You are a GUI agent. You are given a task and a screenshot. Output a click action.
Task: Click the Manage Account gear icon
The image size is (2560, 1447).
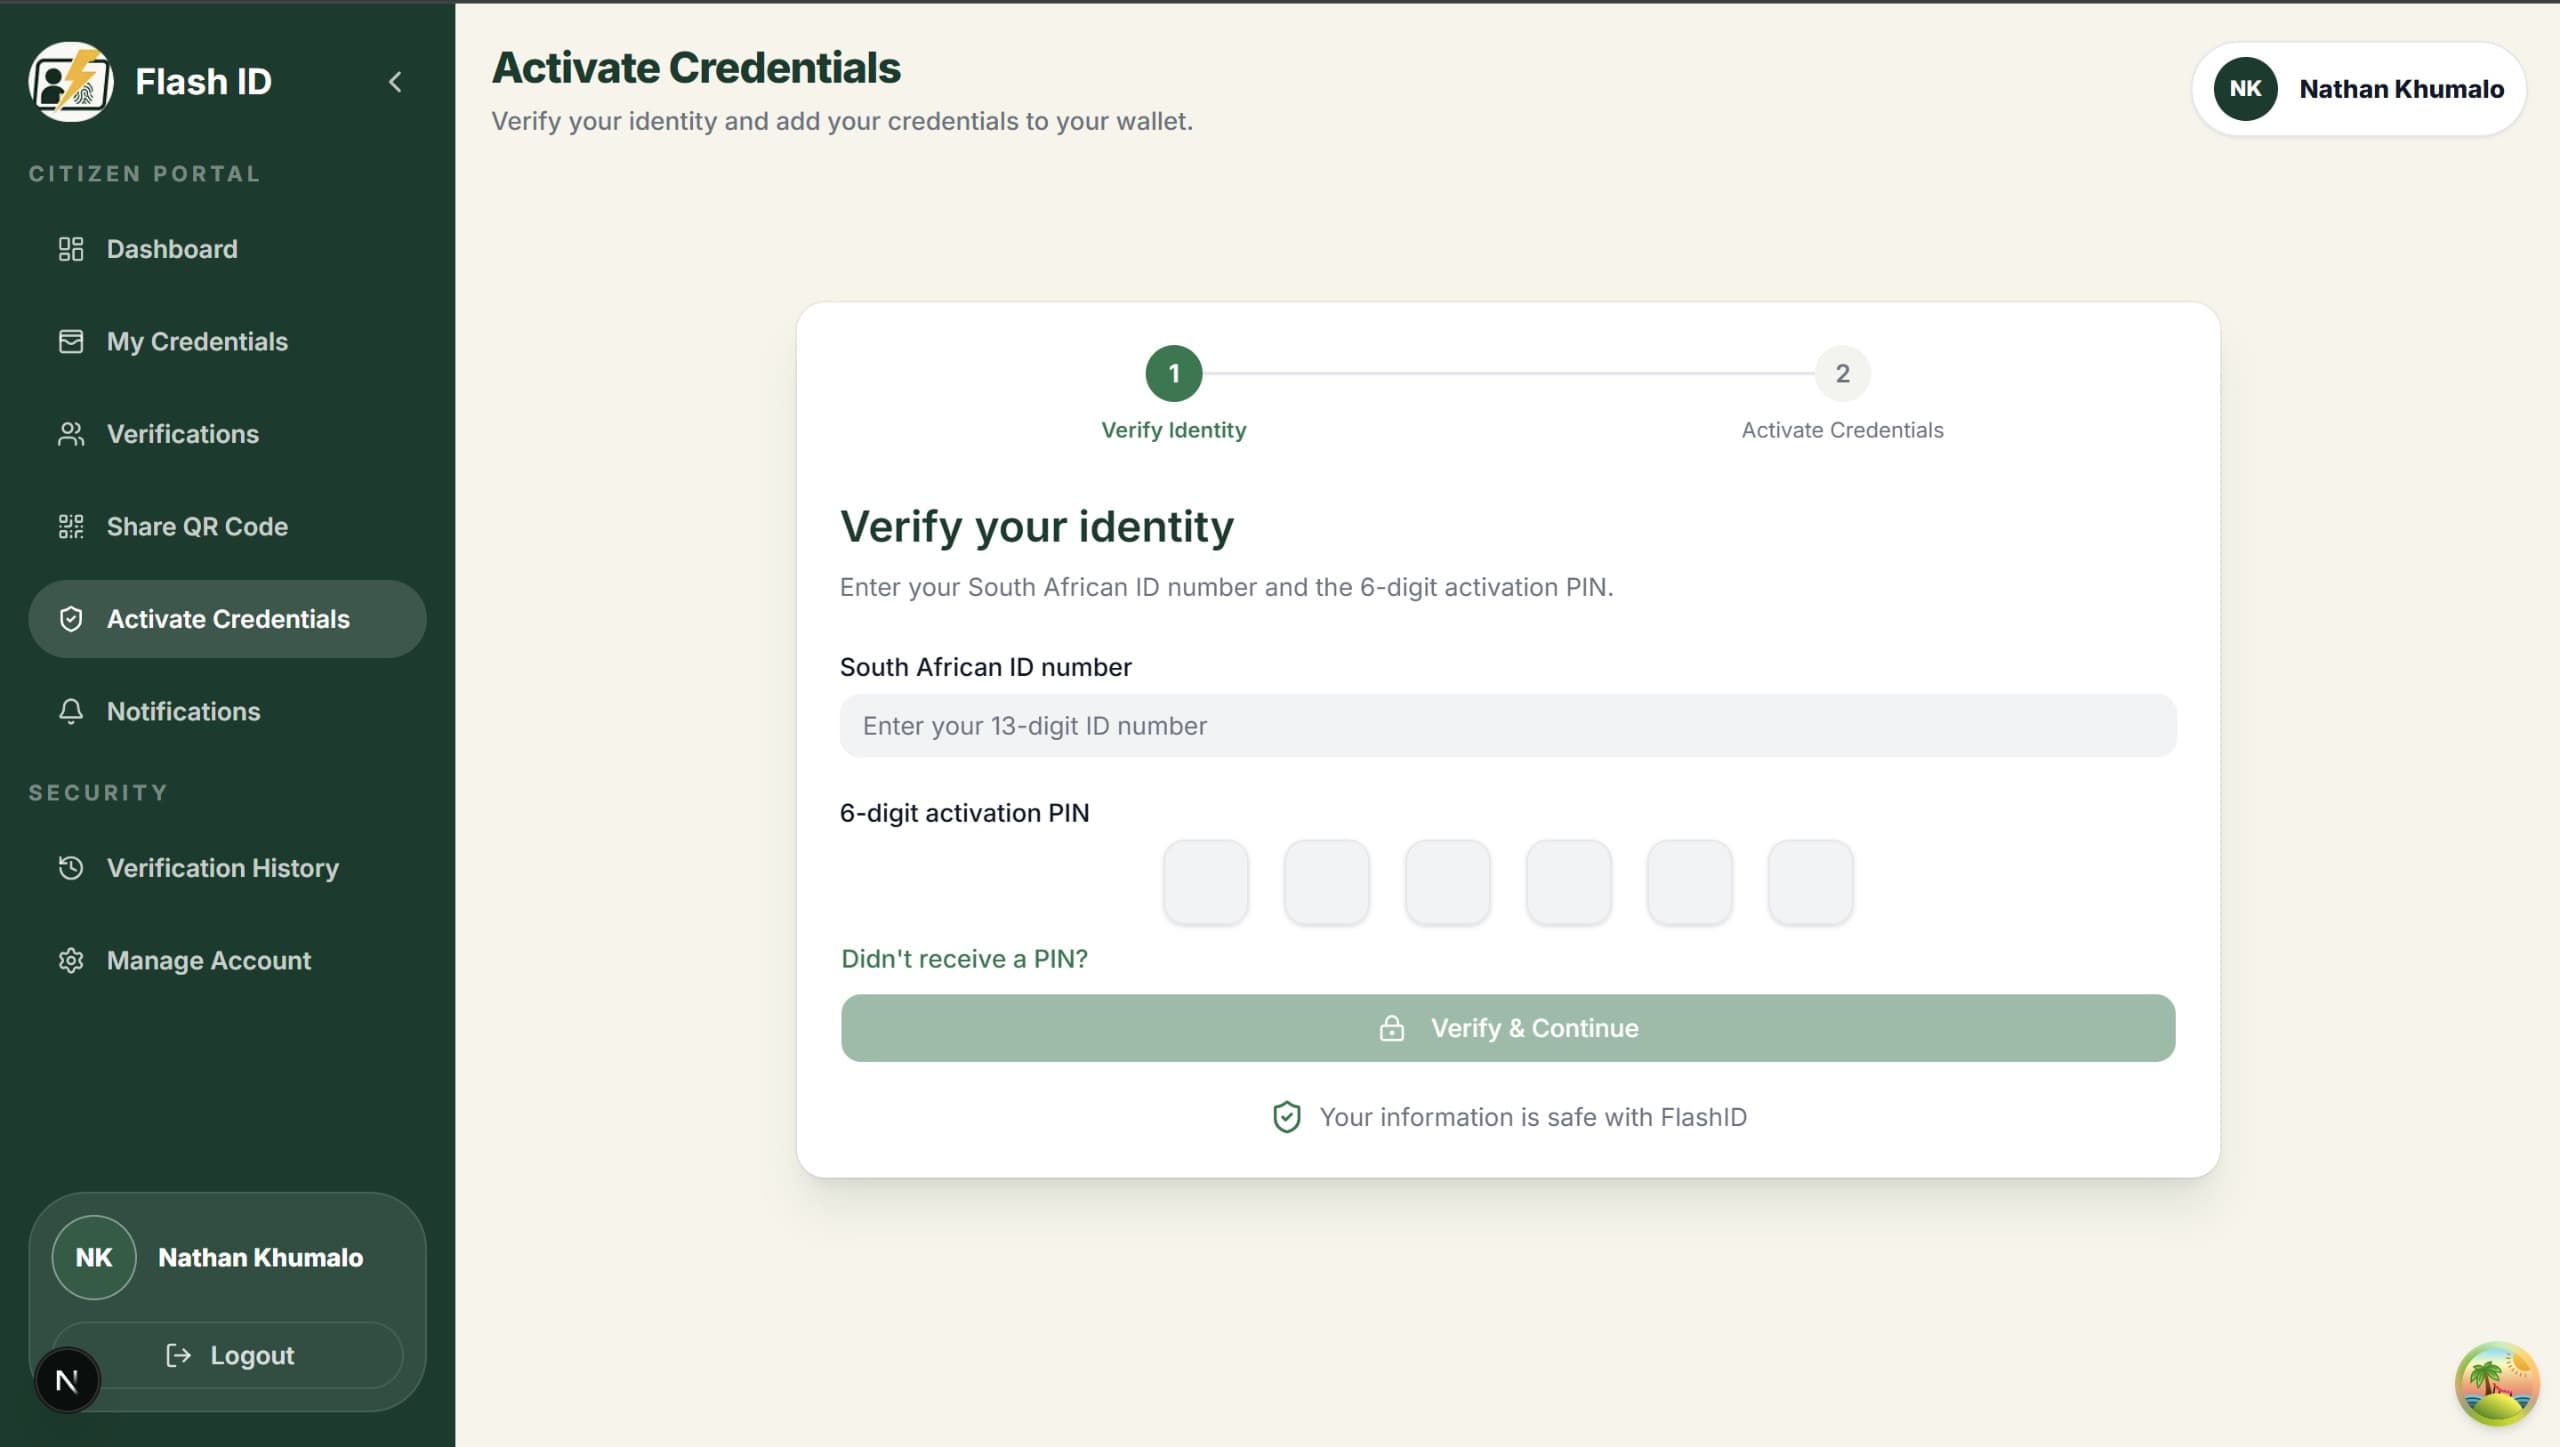coord(71,961)
